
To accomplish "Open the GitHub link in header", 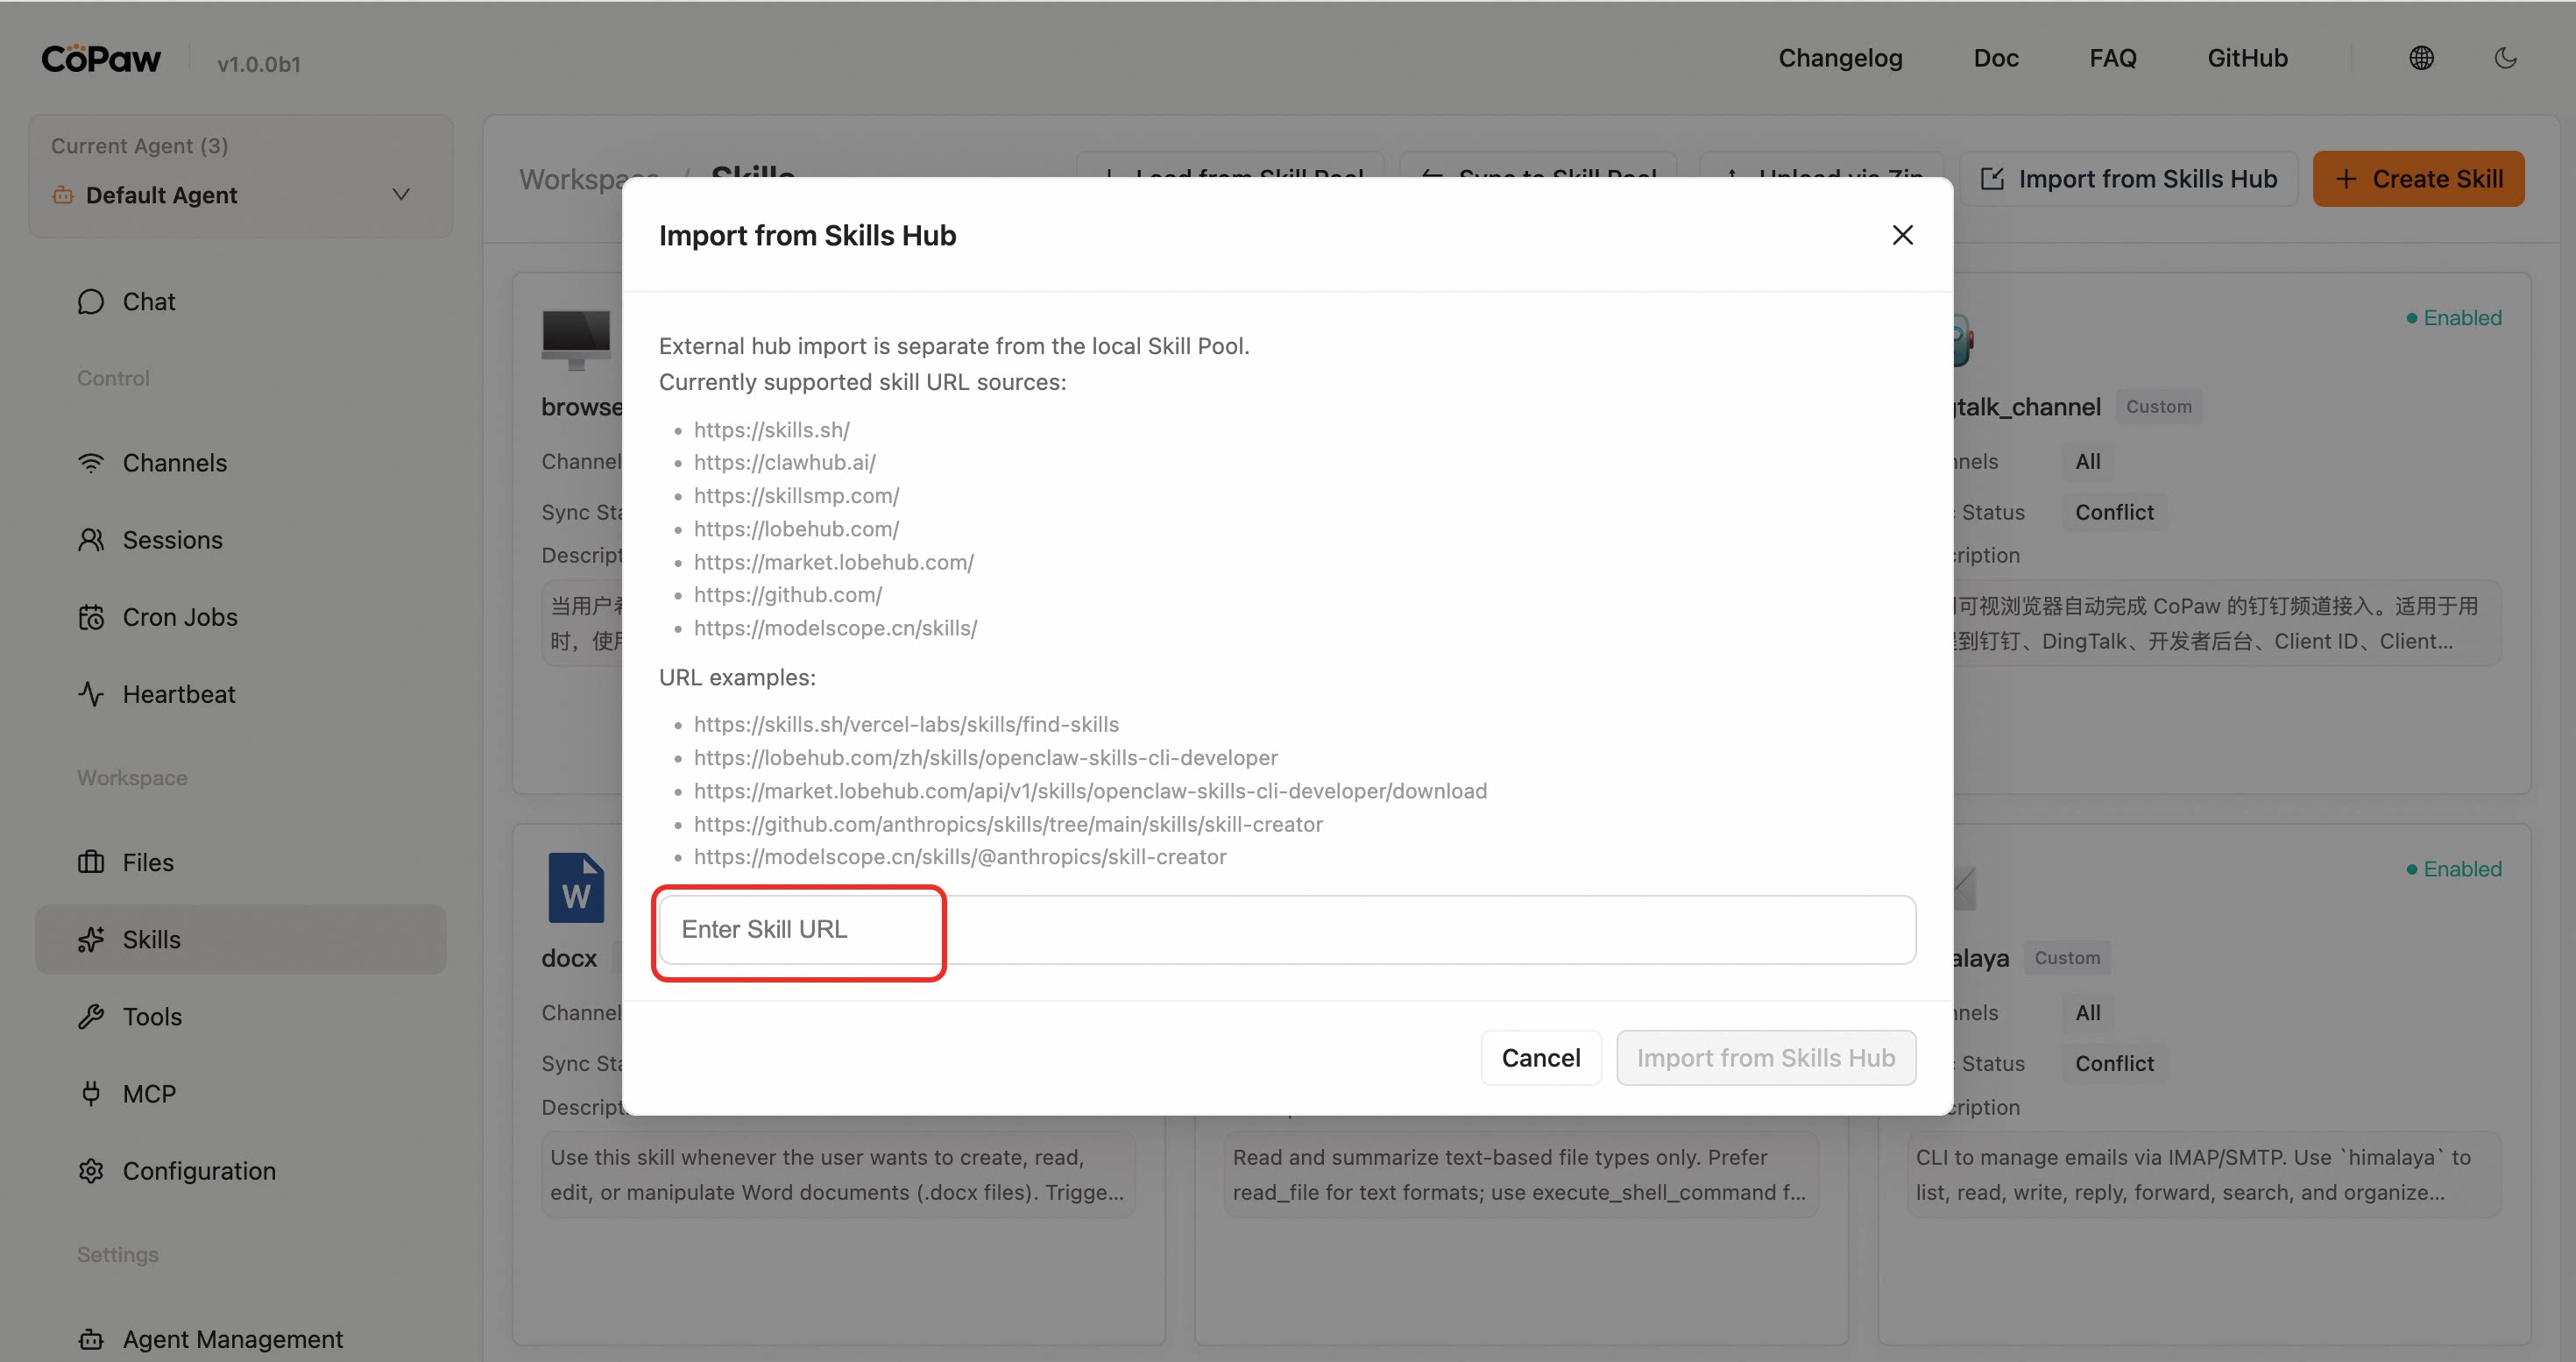I will coord(2246,58).
